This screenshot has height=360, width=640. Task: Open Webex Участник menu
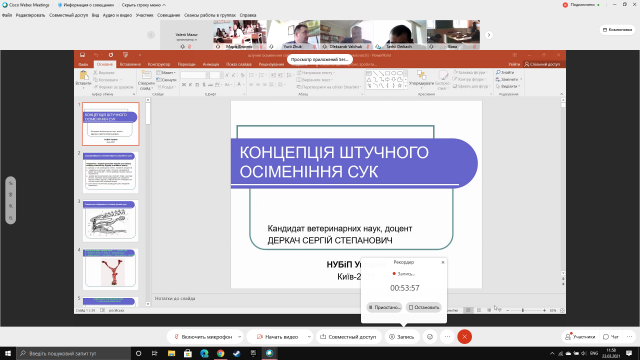(x=144, y=15)
